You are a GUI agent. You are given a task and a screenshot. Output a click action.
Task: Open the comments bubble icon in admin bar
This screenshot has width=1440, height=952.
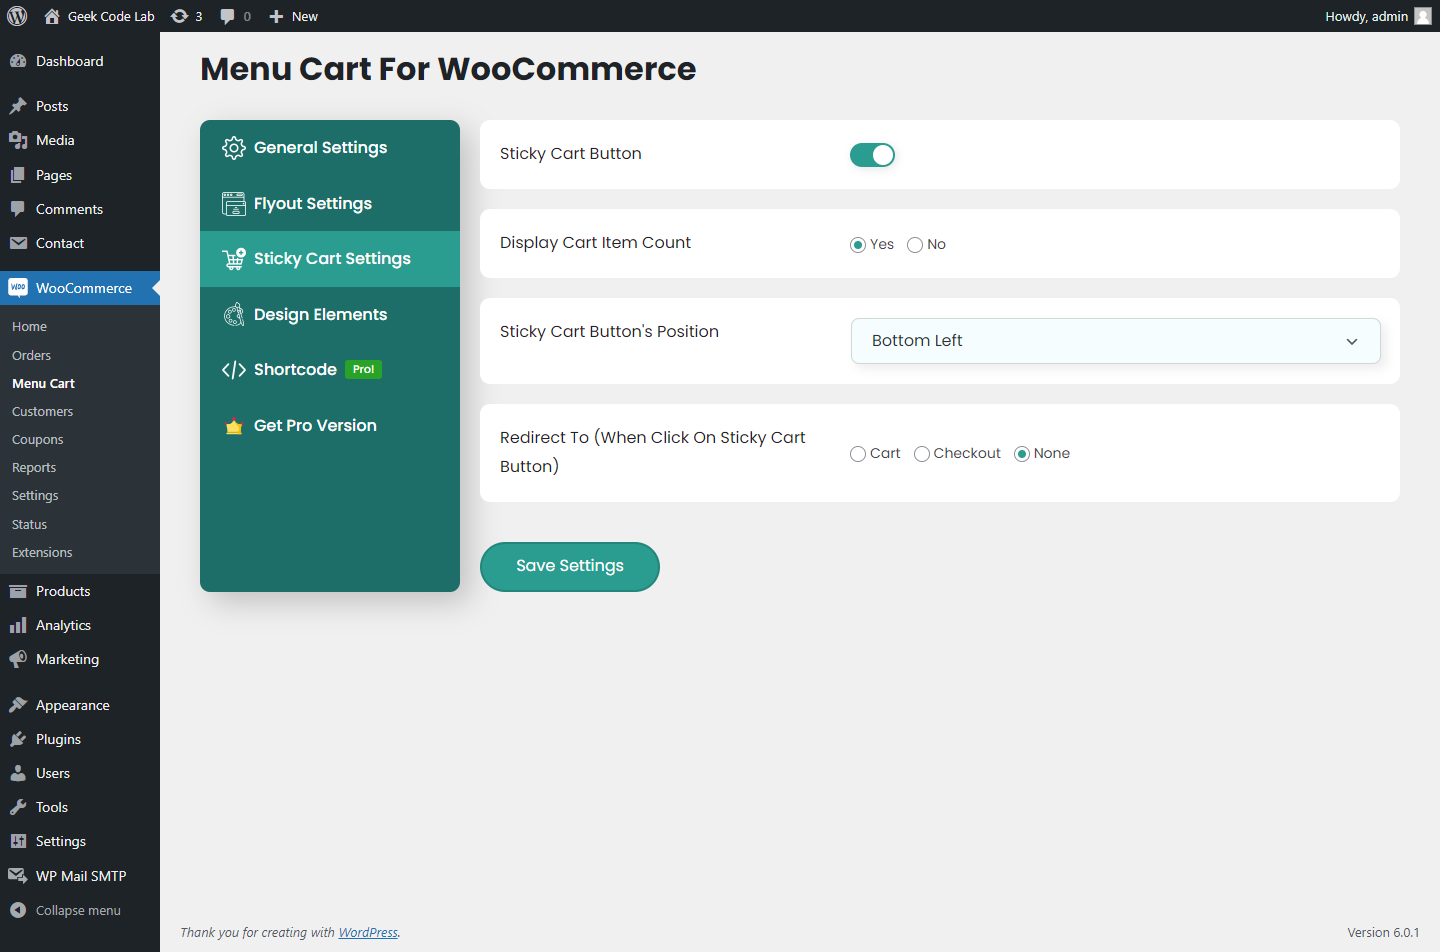(x=228, y=16)
